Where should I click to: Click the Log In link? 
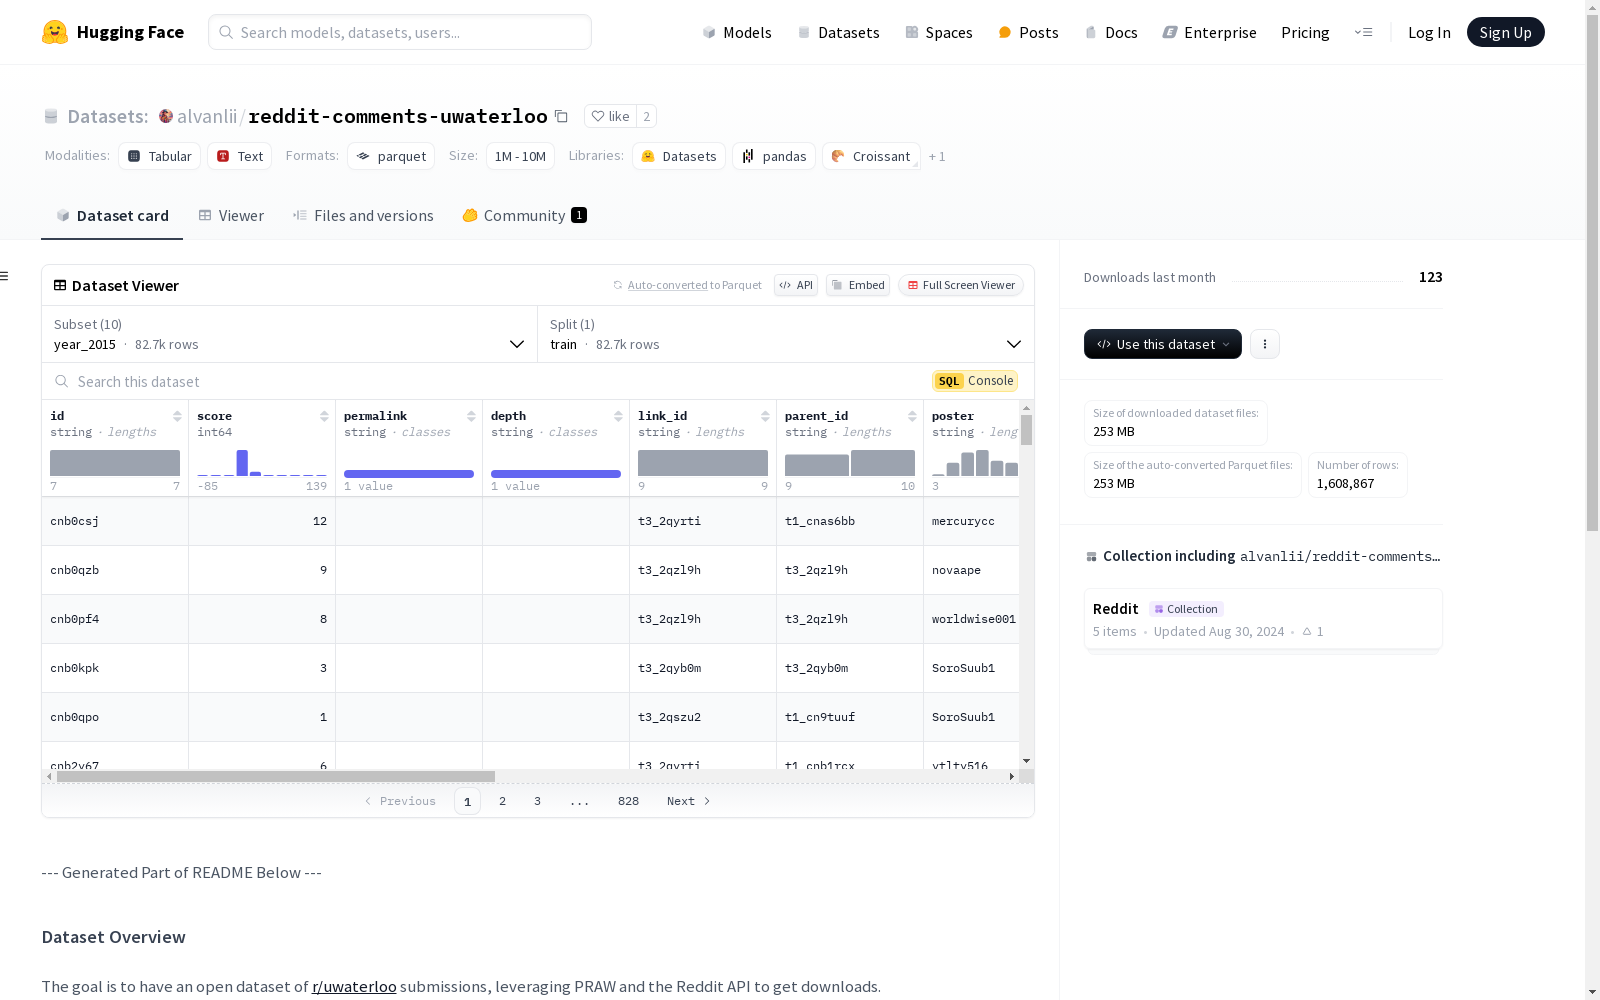click(x=1429, y=32)
